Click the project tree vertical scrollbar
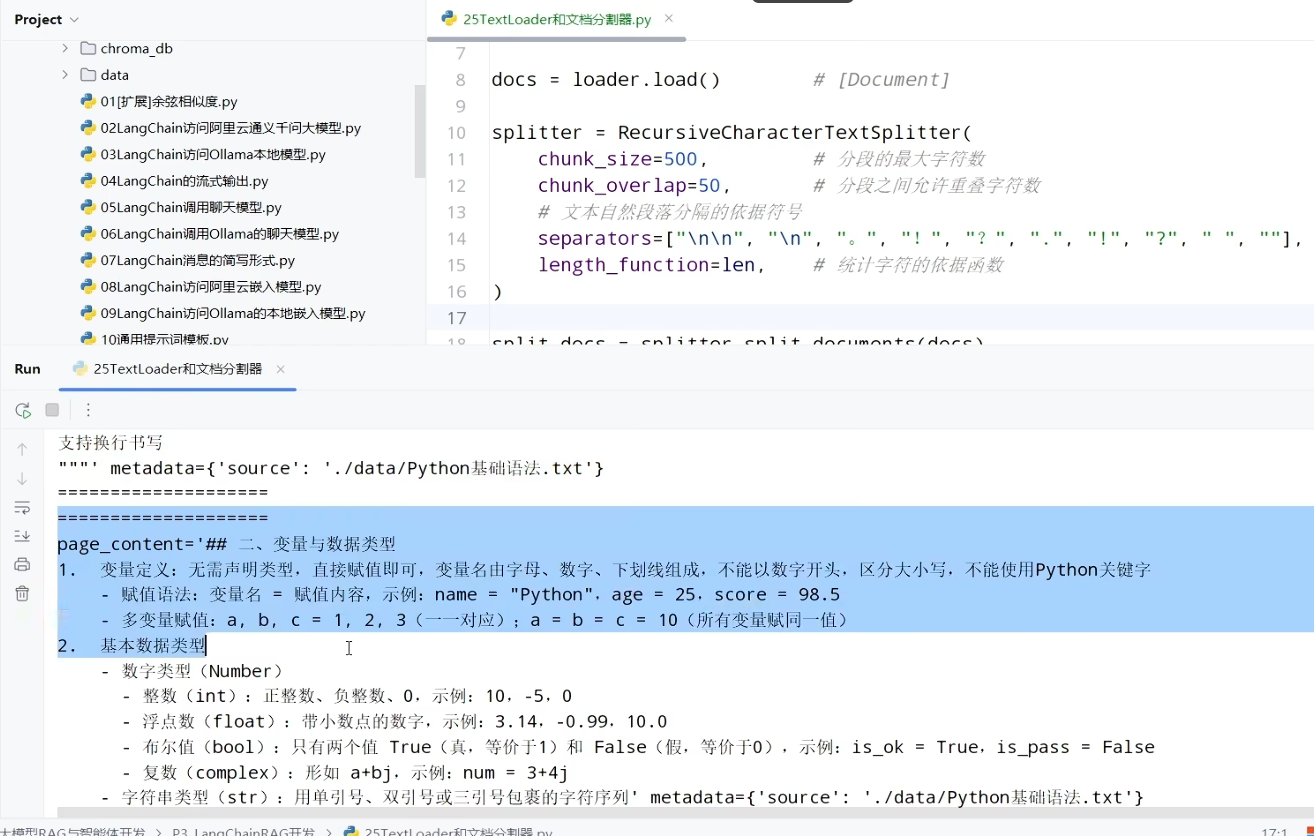Viewport: 1314px width, 836px height. click(420, 130)
